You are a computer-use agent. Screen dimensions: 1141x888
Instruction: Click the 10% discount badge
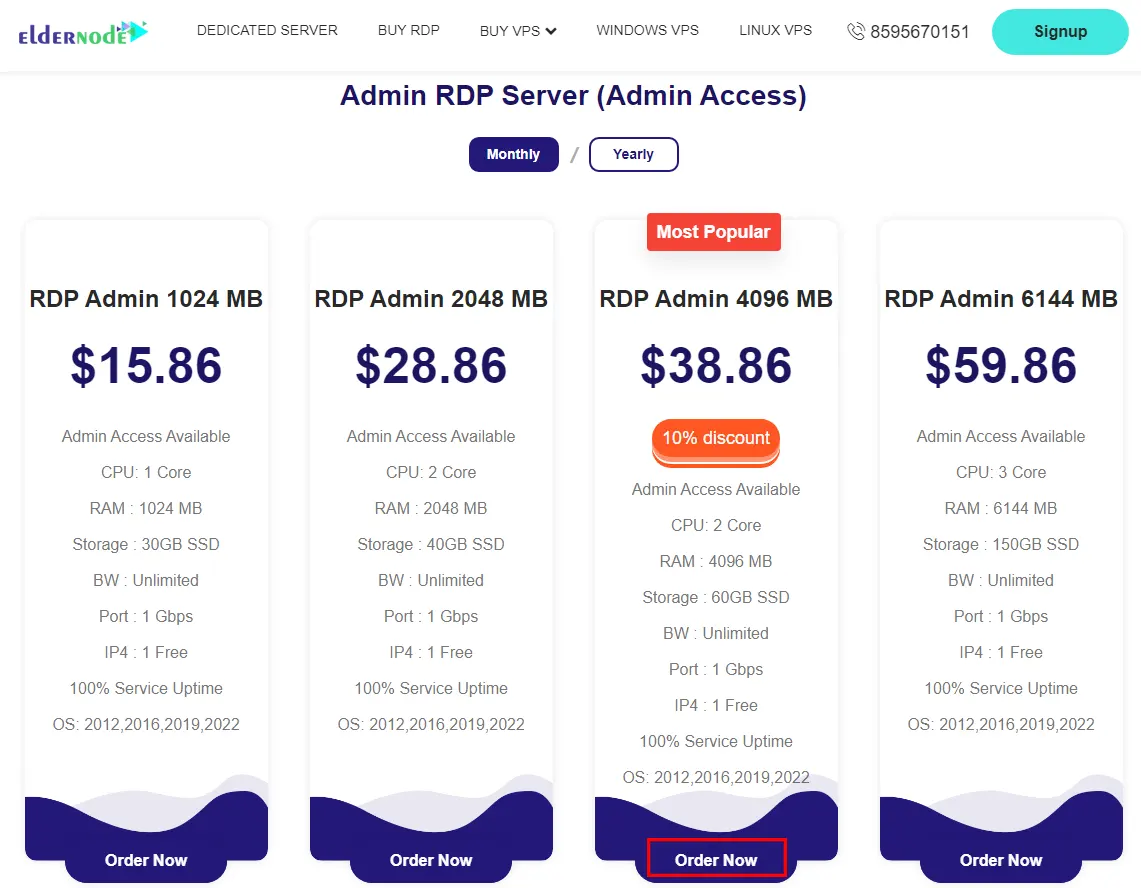[716, 438]
